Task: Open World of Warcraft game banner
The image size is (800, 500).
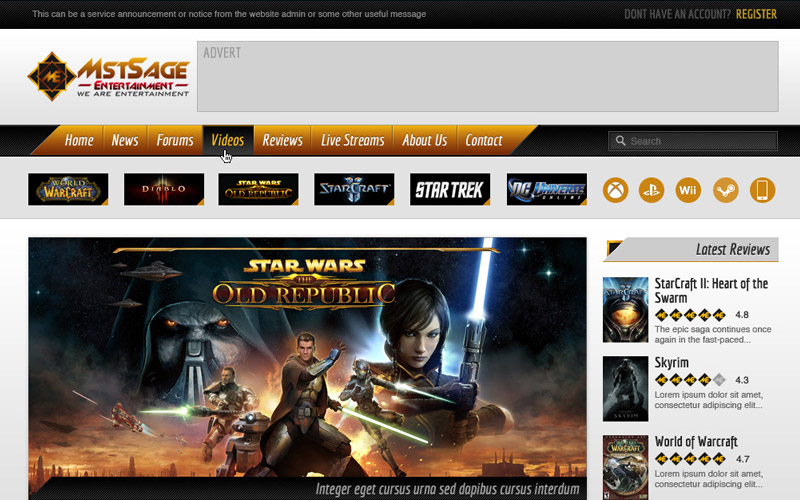Action: coord(68,189)
